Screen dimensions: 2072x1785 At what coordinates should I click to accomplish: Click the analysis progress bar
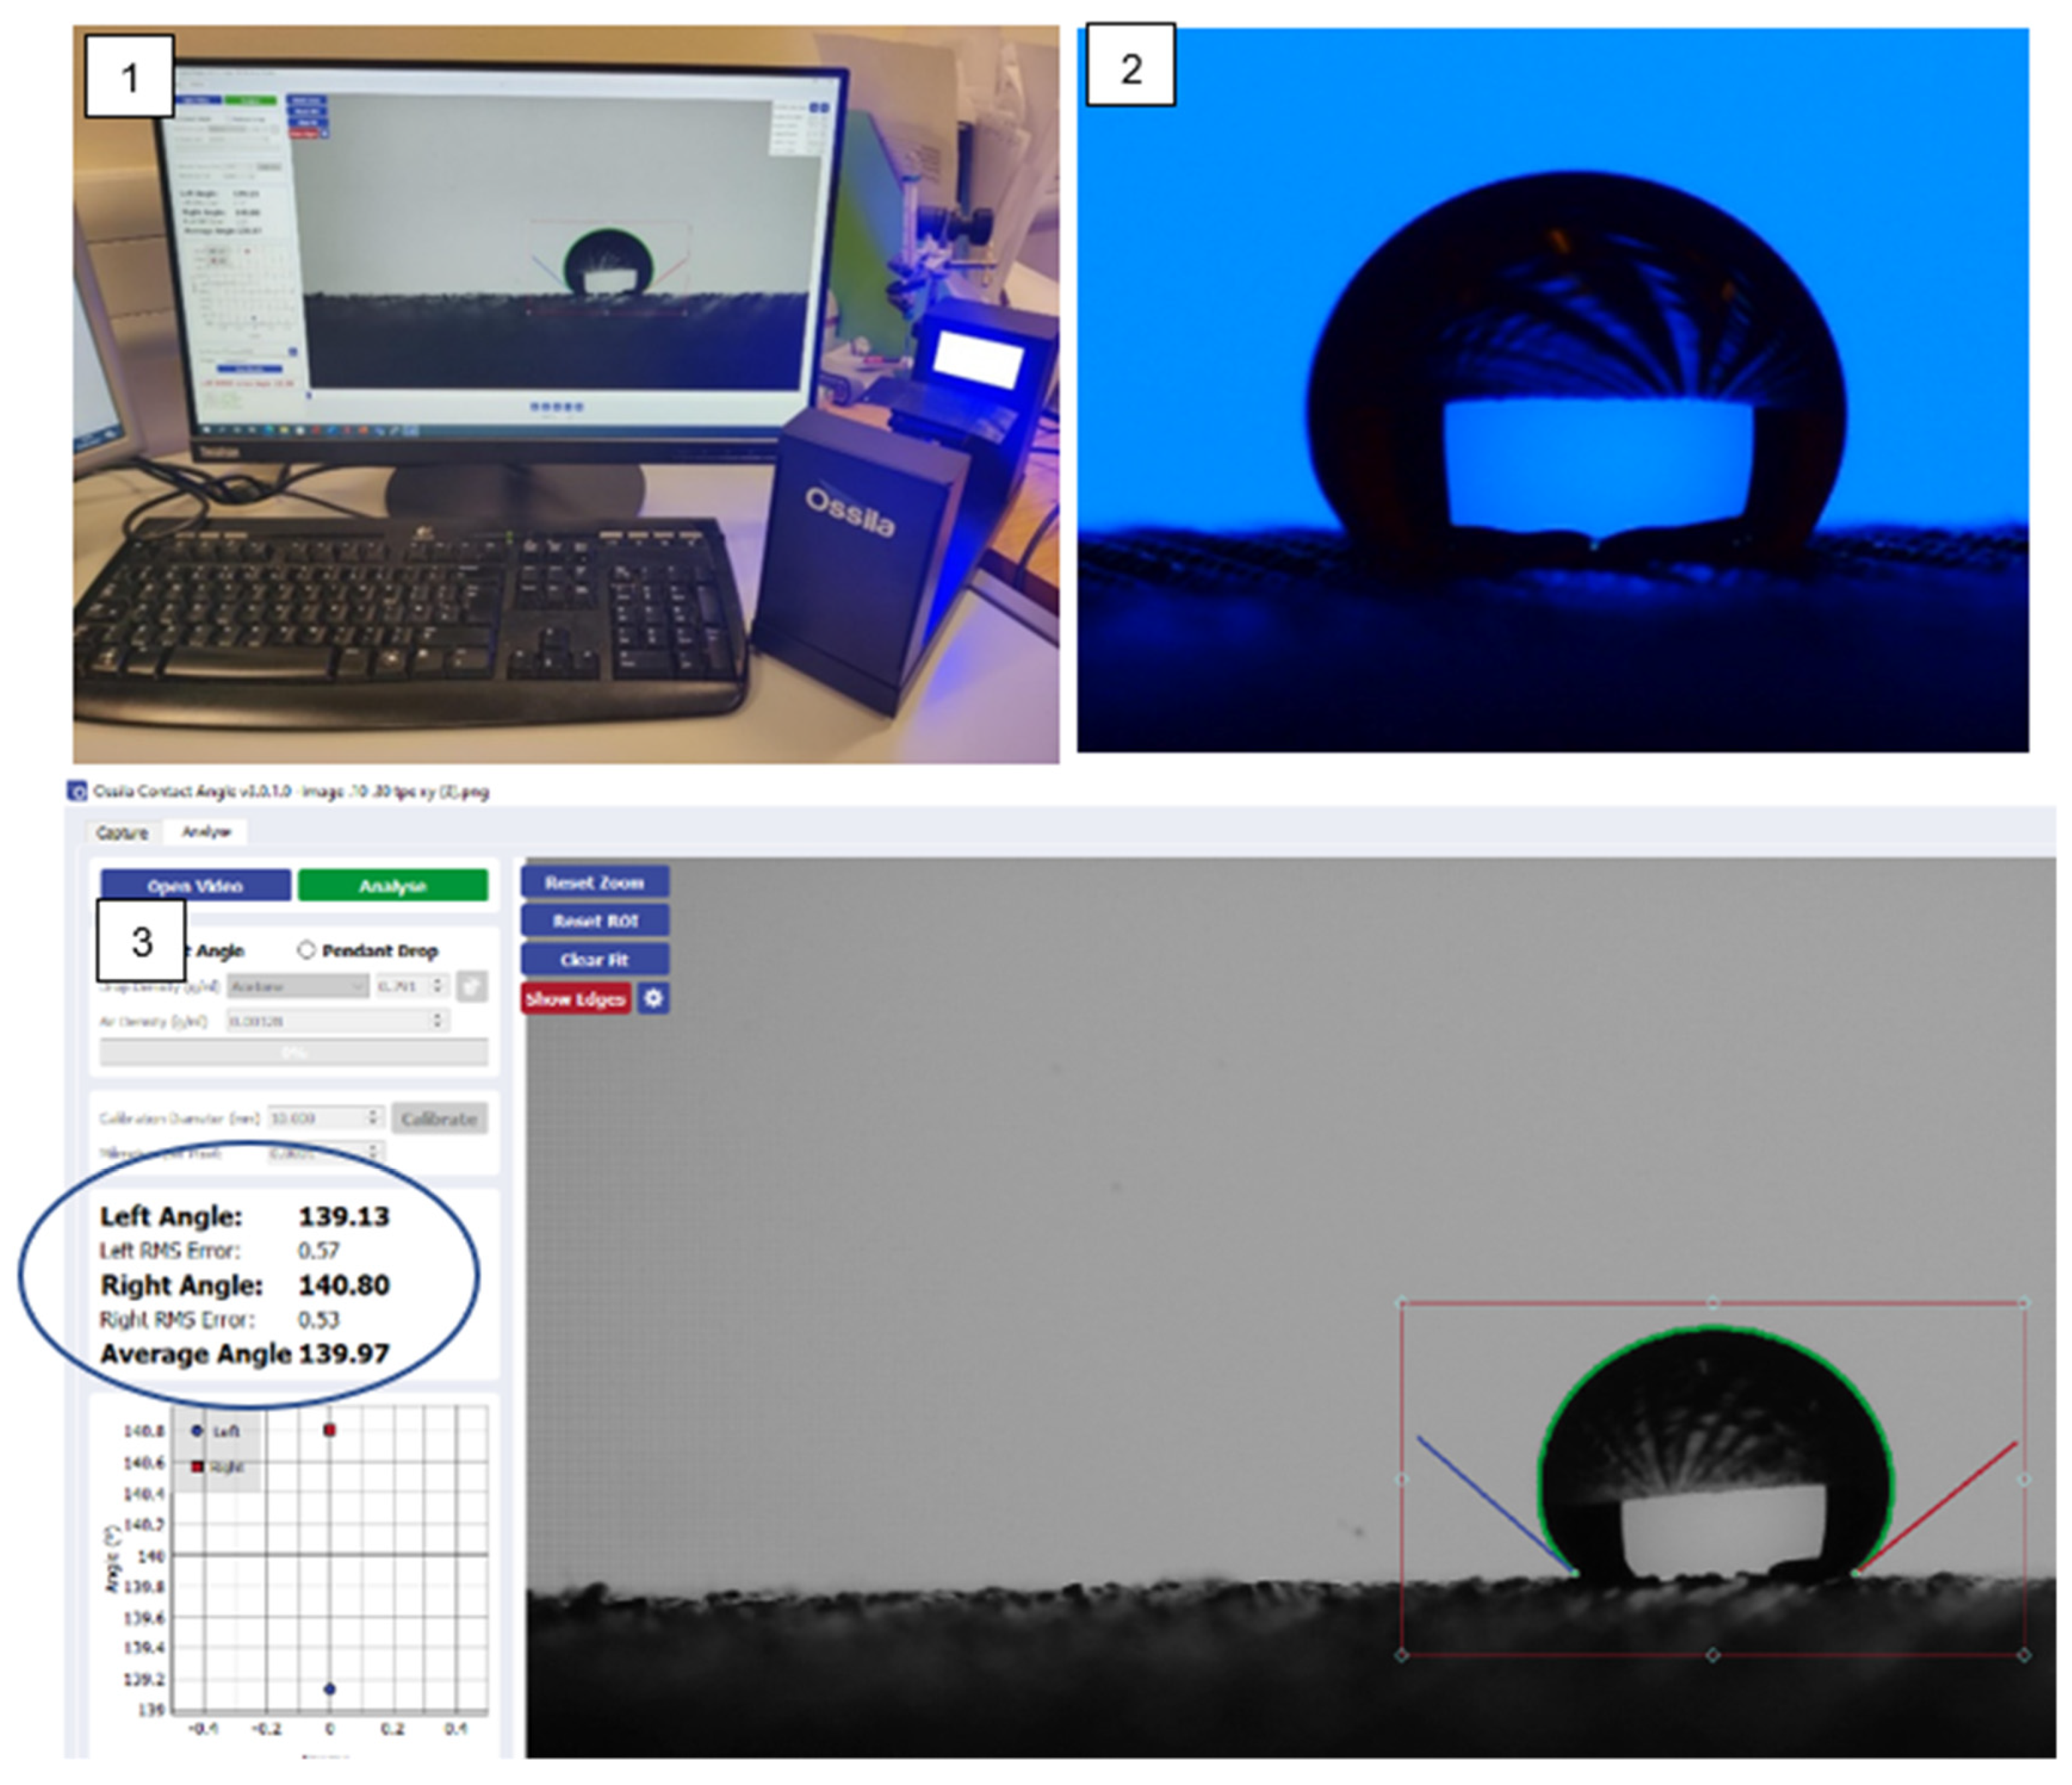coord(294,1052)
